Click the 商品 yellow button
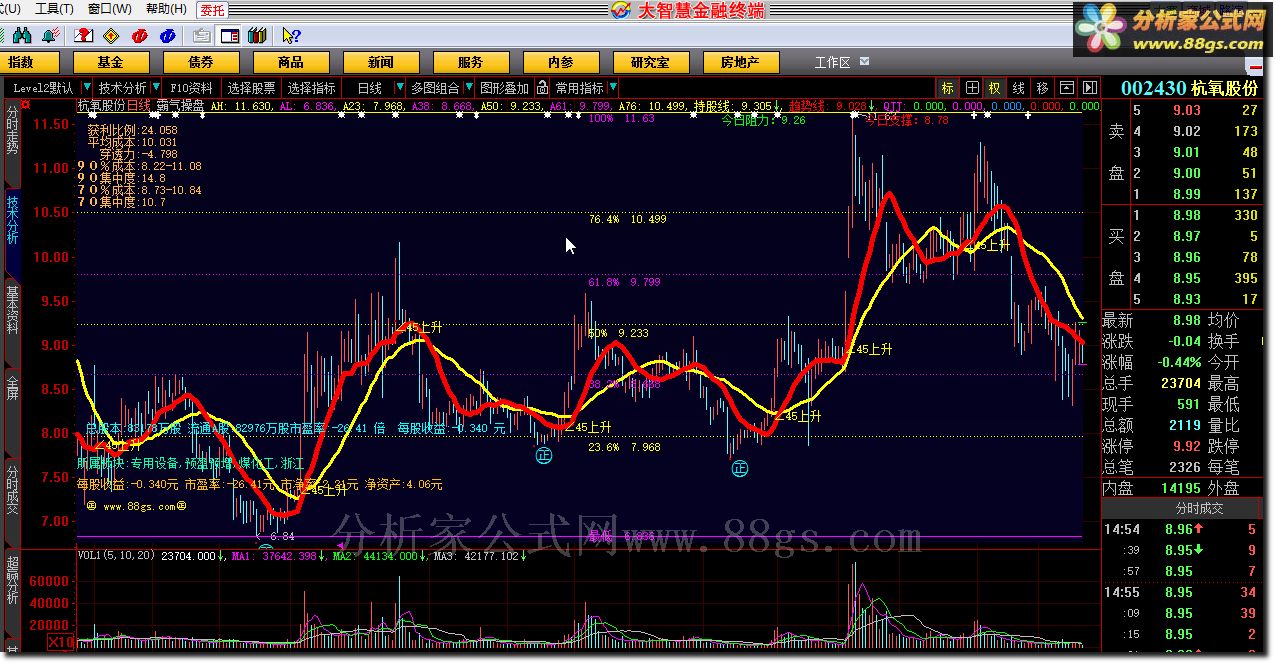 290,62
